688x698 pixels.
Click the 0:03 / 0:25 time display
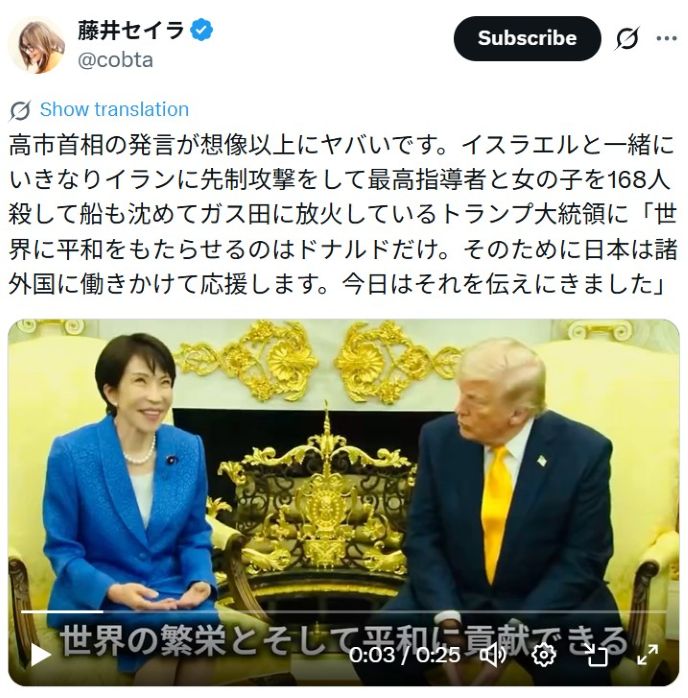pyautogui.click(x=404, y=655)
